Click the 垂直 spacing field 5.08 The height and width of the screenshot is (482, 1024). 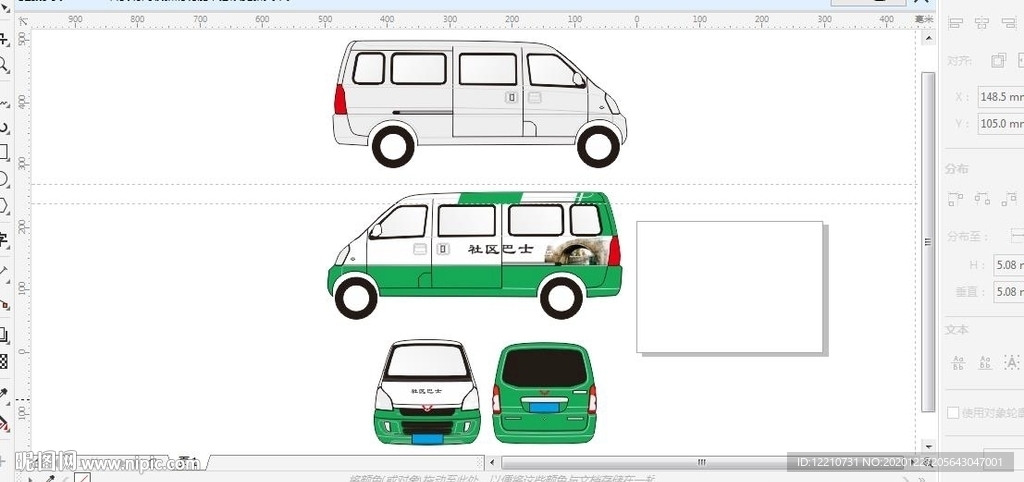(x=1008, y=291)
